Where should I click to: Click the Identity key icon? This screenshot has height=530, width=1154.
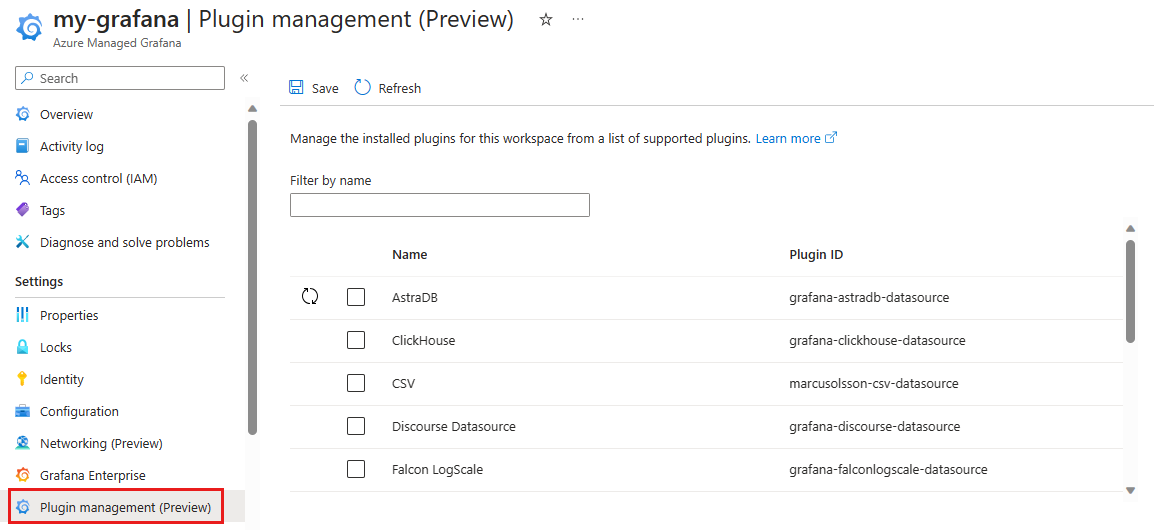[x=23, y=379]
